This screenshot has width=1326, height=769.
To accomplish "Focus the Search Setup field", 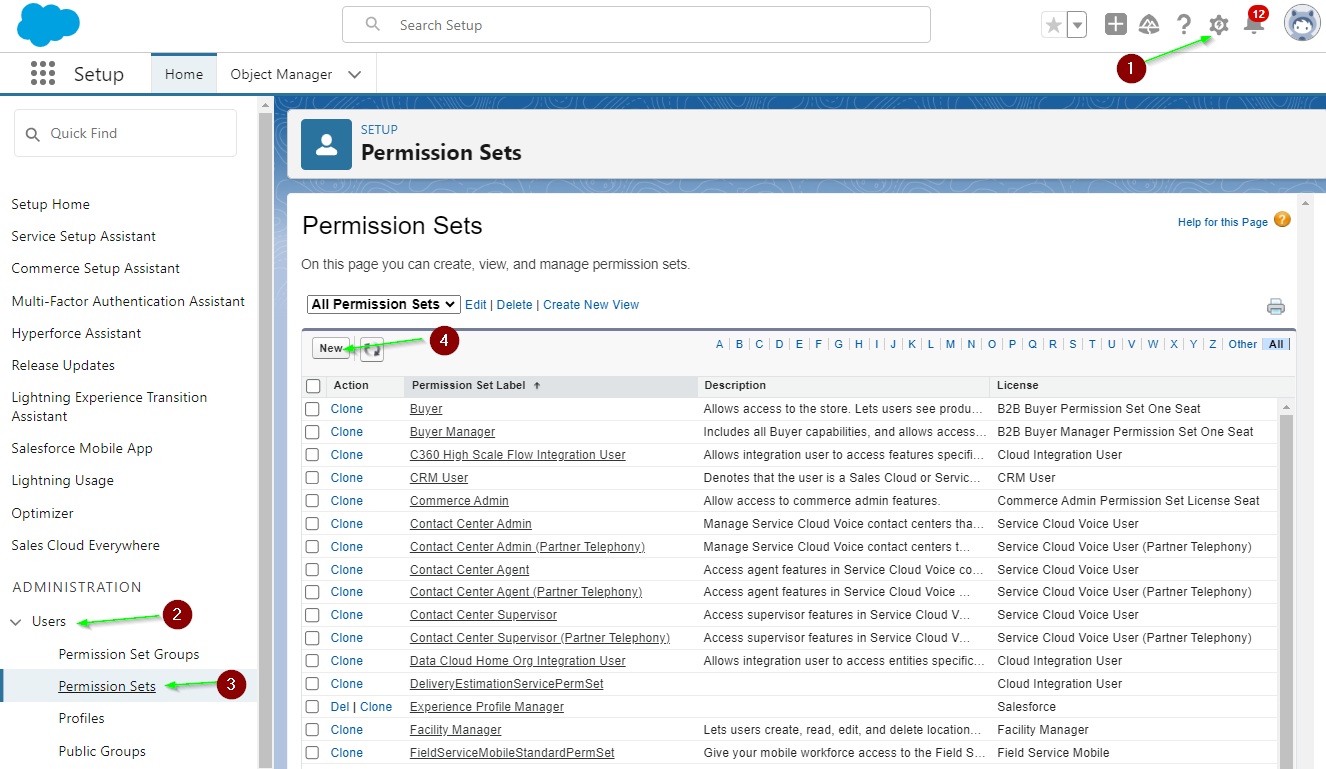I will point(636,25).
